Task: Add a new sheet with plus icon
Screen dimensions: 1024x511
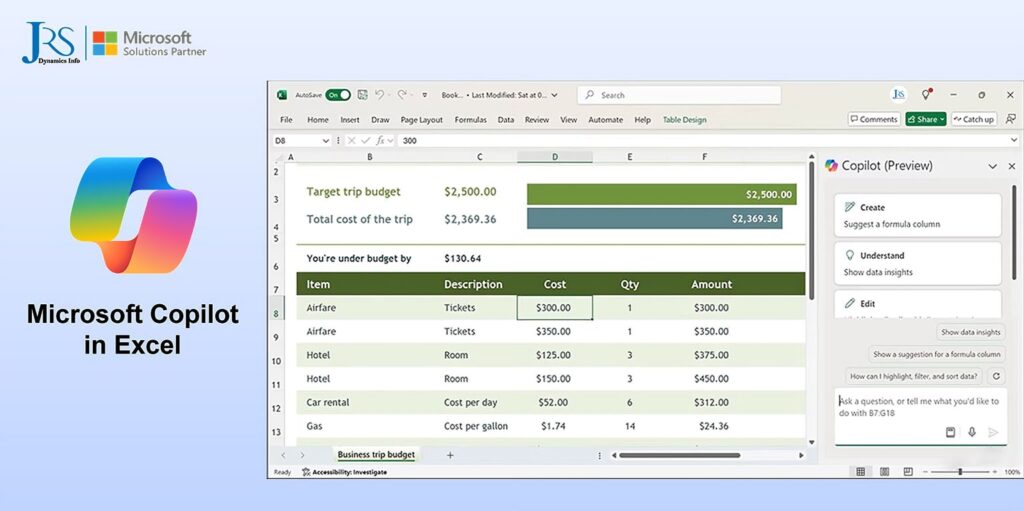Action: coord(450,455)
